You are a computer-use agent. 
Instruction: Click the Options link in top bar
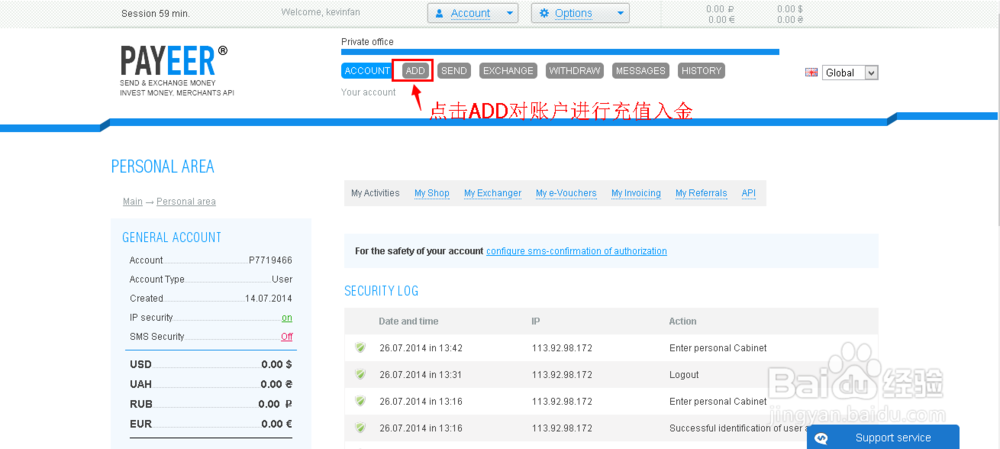pyautogui.click(x=573, y=13)
